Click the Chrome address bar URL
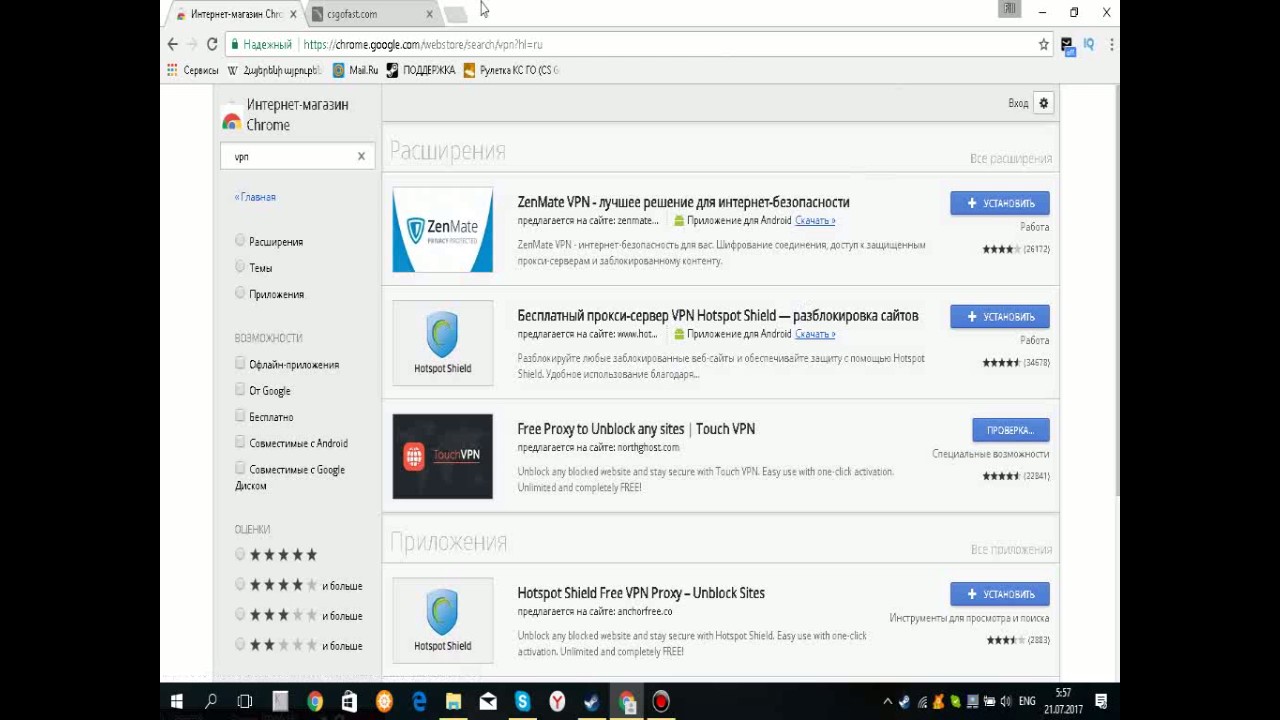 coord(422,44)
